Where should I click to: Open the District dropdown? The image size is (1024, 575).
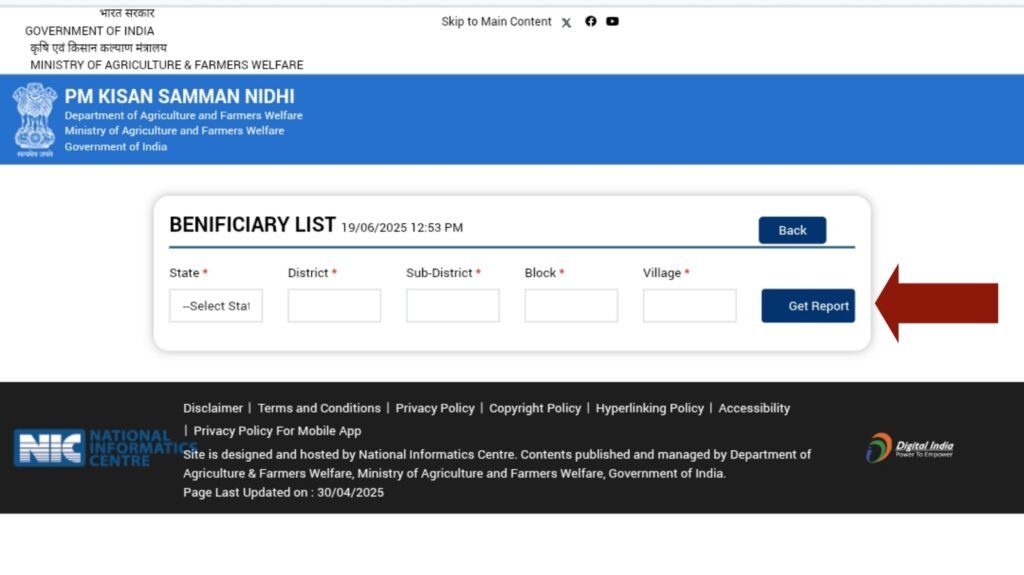coord(334,306)
